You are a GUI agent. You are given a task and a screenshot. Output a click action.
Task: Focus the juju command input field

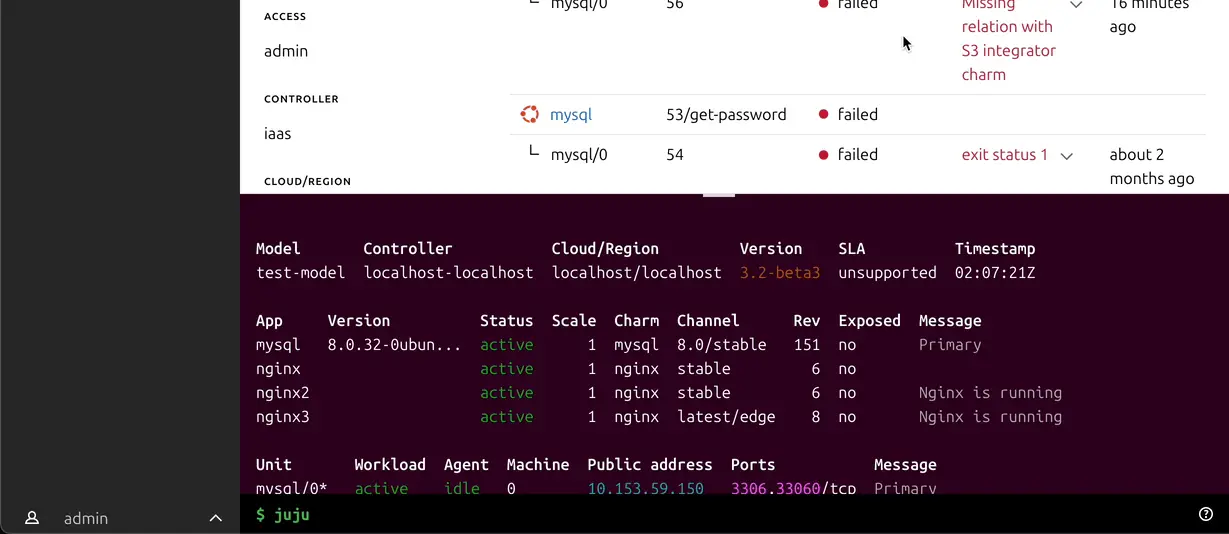[x=700, y=515]
